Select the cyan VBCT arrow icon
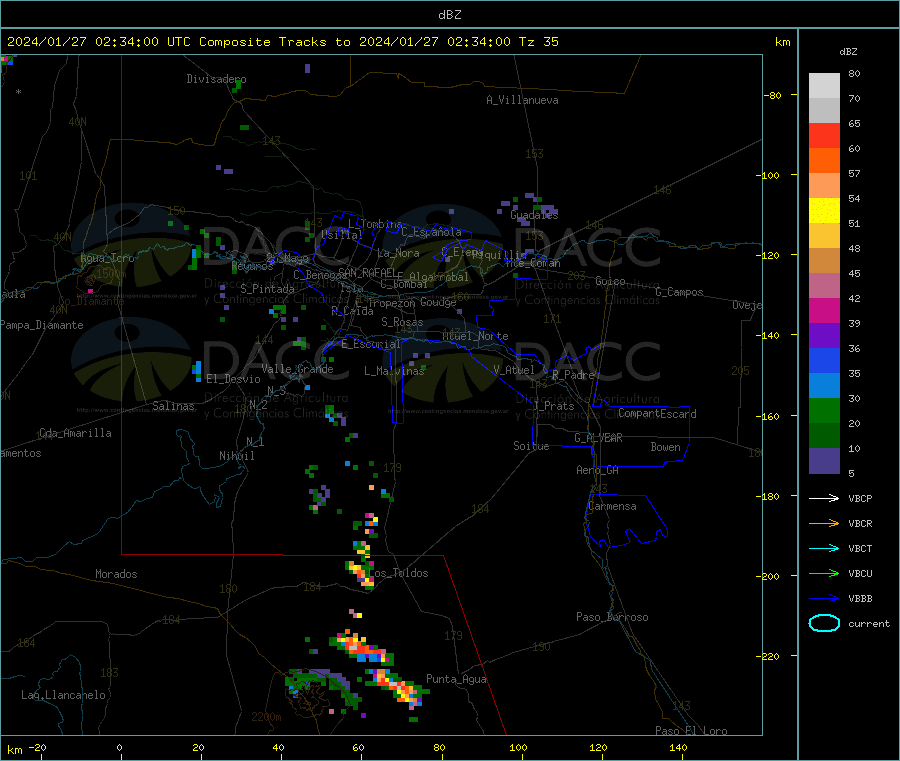900x761 pixels. (x=824, y=549)
